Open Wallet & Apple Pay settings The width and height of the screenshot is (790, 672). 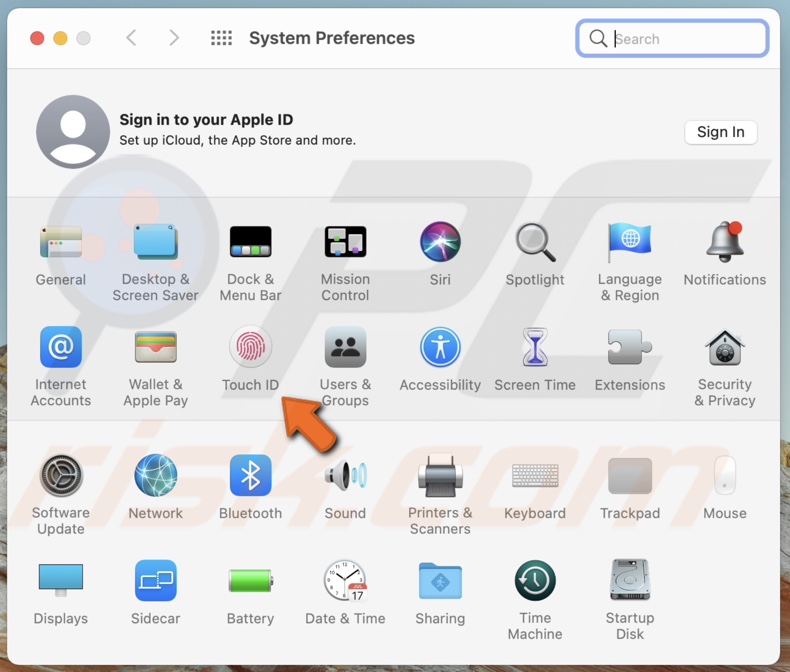pyautogui.click(x=156, y=347)
